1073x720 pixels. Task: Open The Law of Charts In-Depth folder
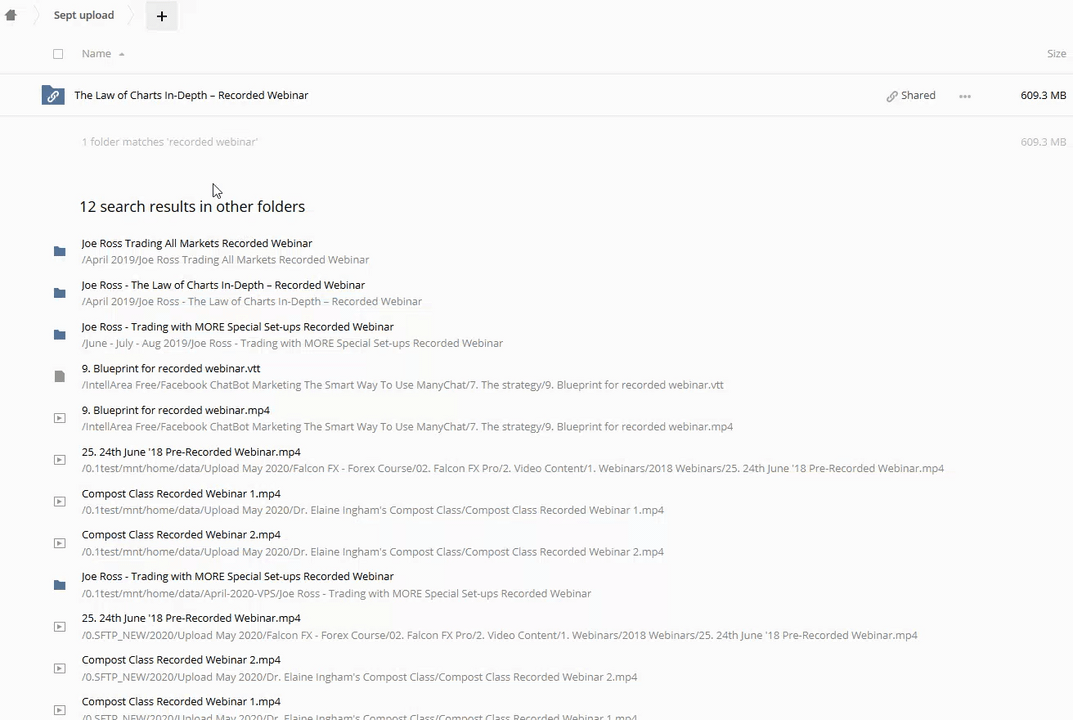(x=191, y=95)
